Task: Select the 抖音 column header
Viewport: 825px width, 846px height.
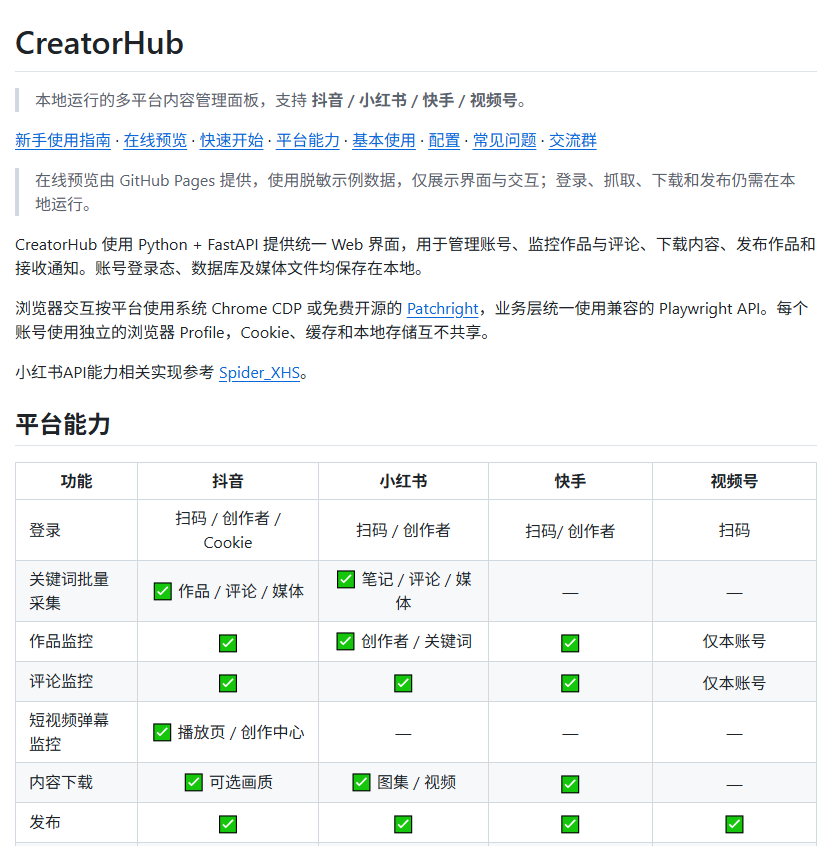Action: pyautogui.click(x=228, y=481)
